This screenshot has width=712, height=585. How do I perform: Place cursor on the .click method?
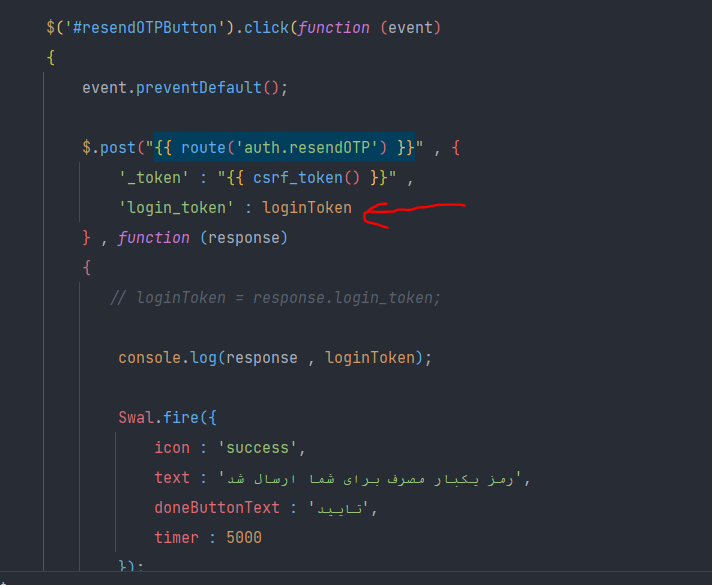pos(262,28)
